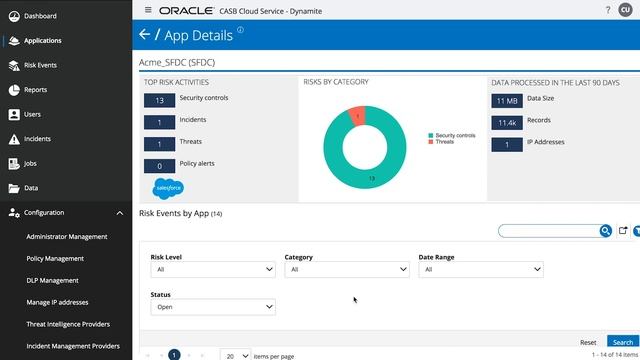Open the Risk Level dropdown
The image size is (640, 360).
click(213, 269)
